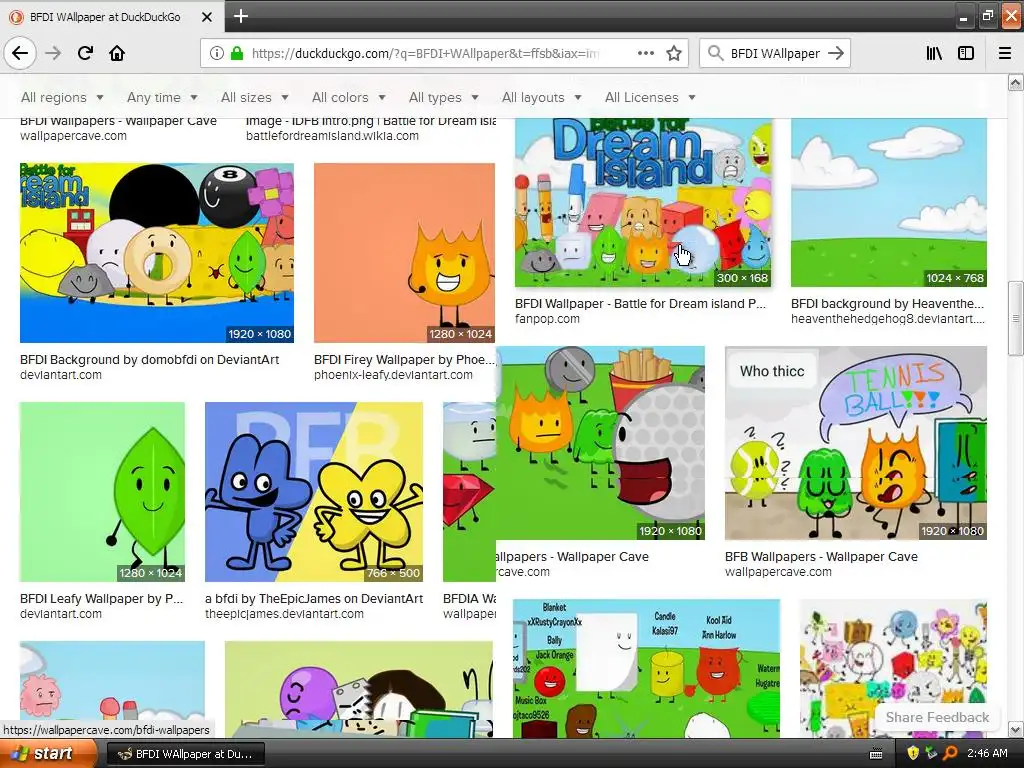Open the Tennis Ball speech bubble thumbnail
Viewport: 1024px width, 768px height.
click(856, 443)
